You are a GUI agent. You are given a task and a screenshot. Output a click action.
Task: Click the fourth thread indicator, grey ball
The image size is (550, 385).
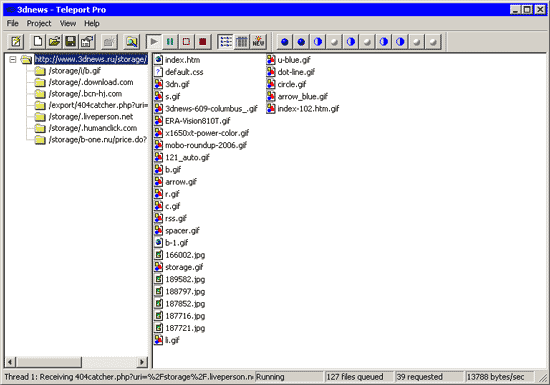pyautogui.click(x=334, y=42)
